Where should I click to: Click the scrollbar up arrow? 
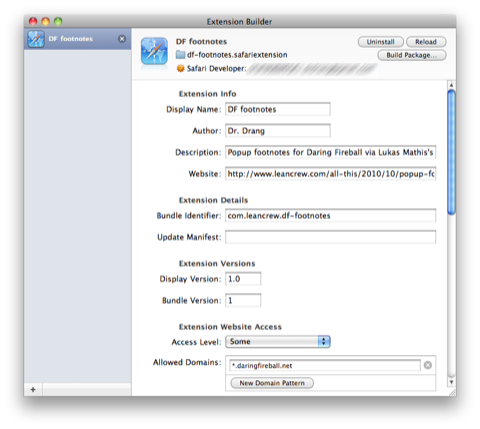pyautogui.click(x=451, y=85)
